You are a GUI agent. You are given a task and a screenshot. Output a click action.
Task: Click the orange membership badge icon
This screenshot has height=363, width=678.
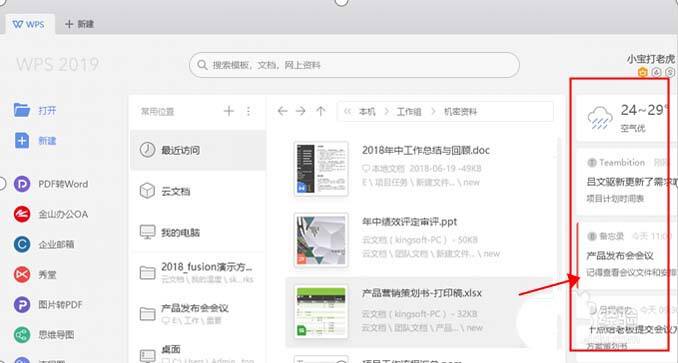point(643,72)
